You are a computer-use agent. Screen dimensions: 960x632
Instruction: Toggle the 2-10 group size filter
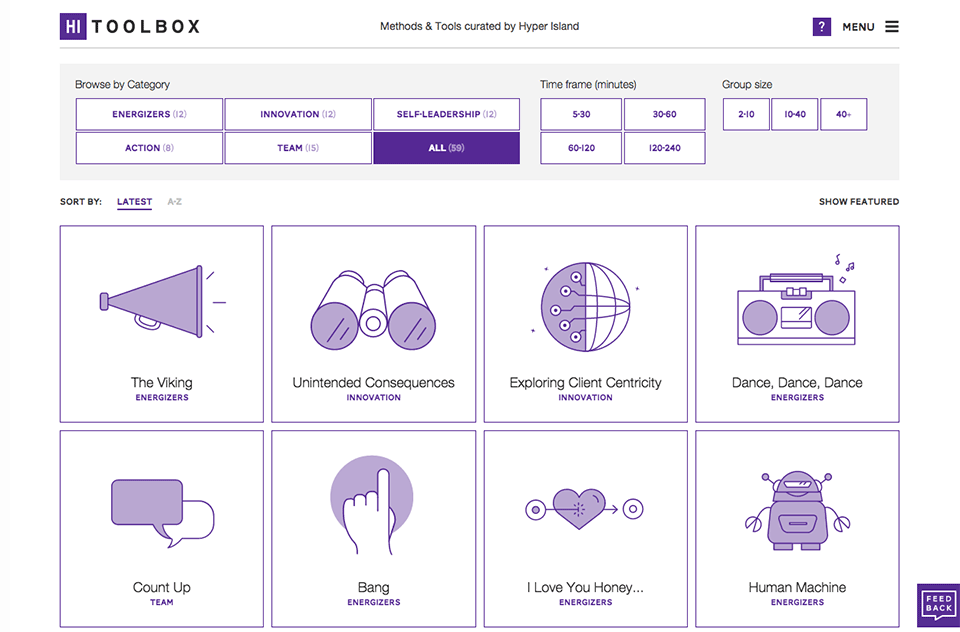click(x=746, y=115)
